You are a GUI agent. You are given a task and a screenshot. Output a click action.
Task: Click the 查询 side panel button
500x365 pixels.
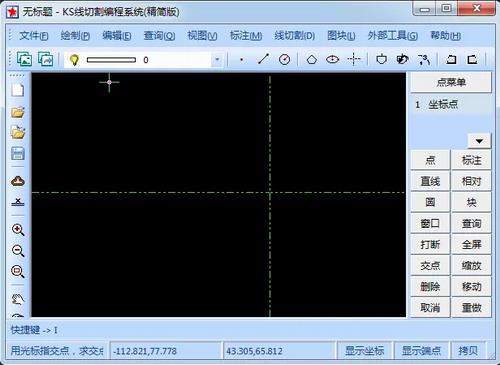pos(471,223)
